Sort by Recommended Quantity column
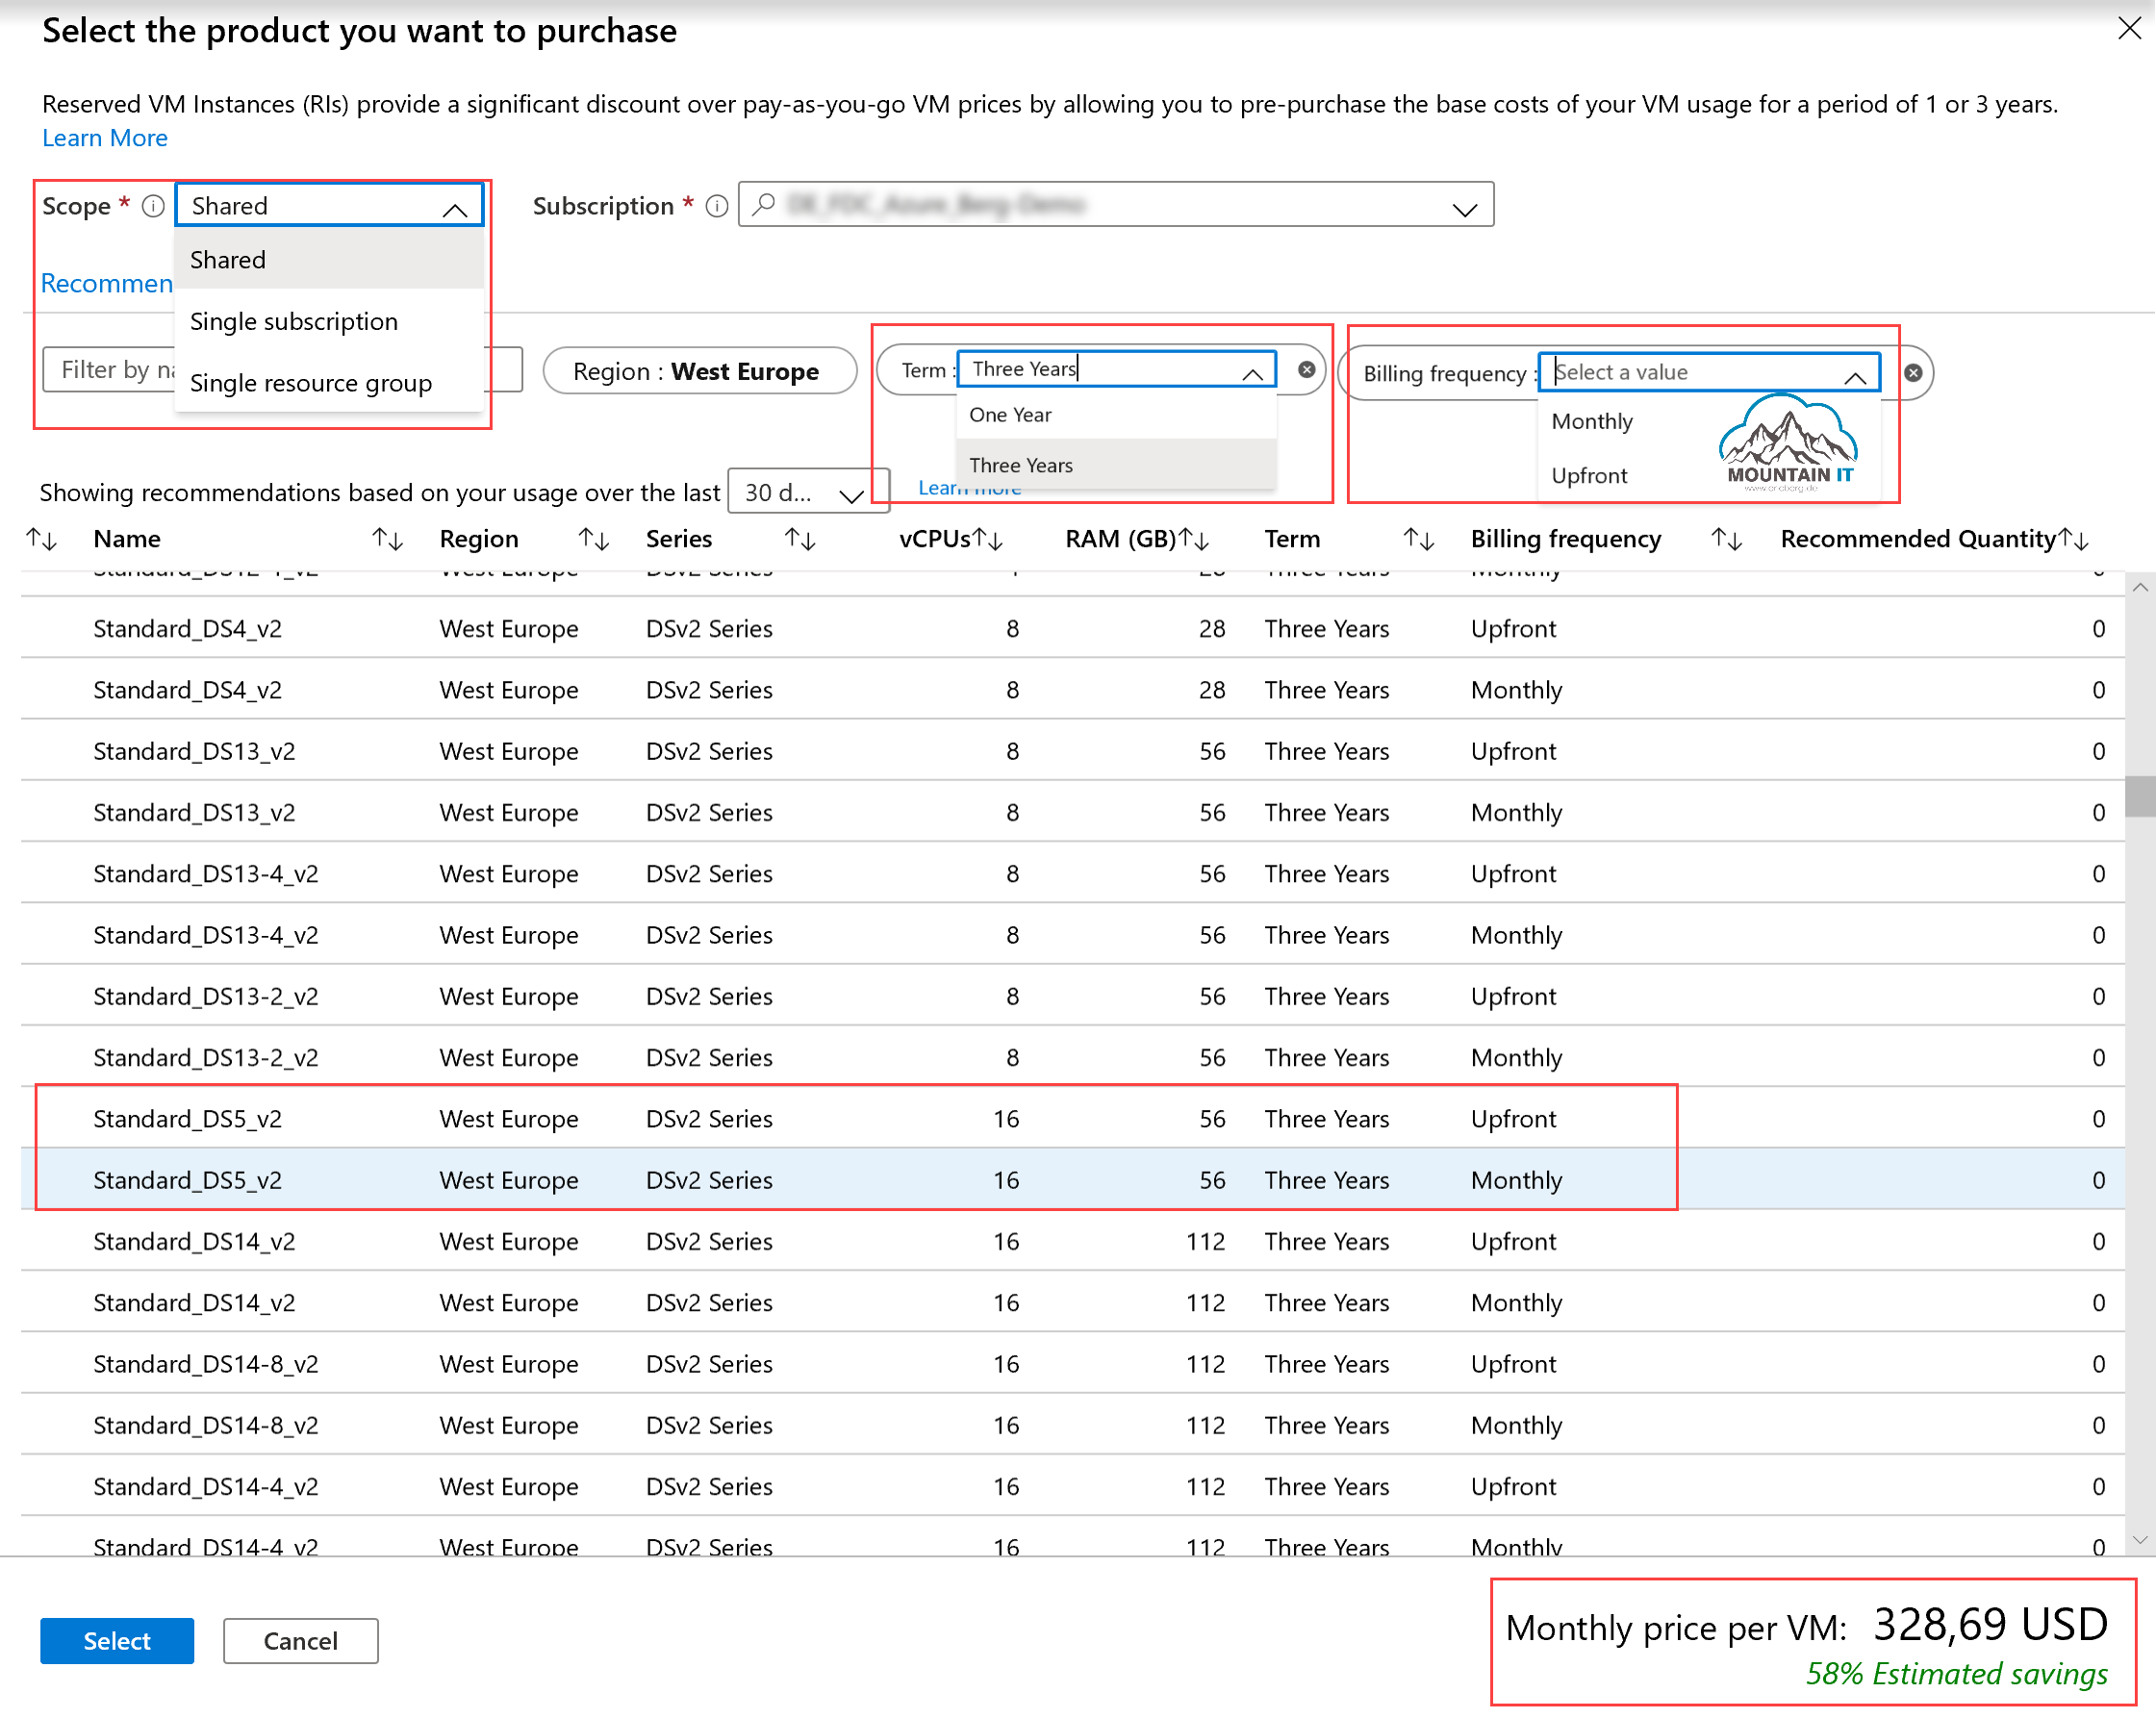The height and width of the screenshot is (1718, 2156). tap(2075, 538)
